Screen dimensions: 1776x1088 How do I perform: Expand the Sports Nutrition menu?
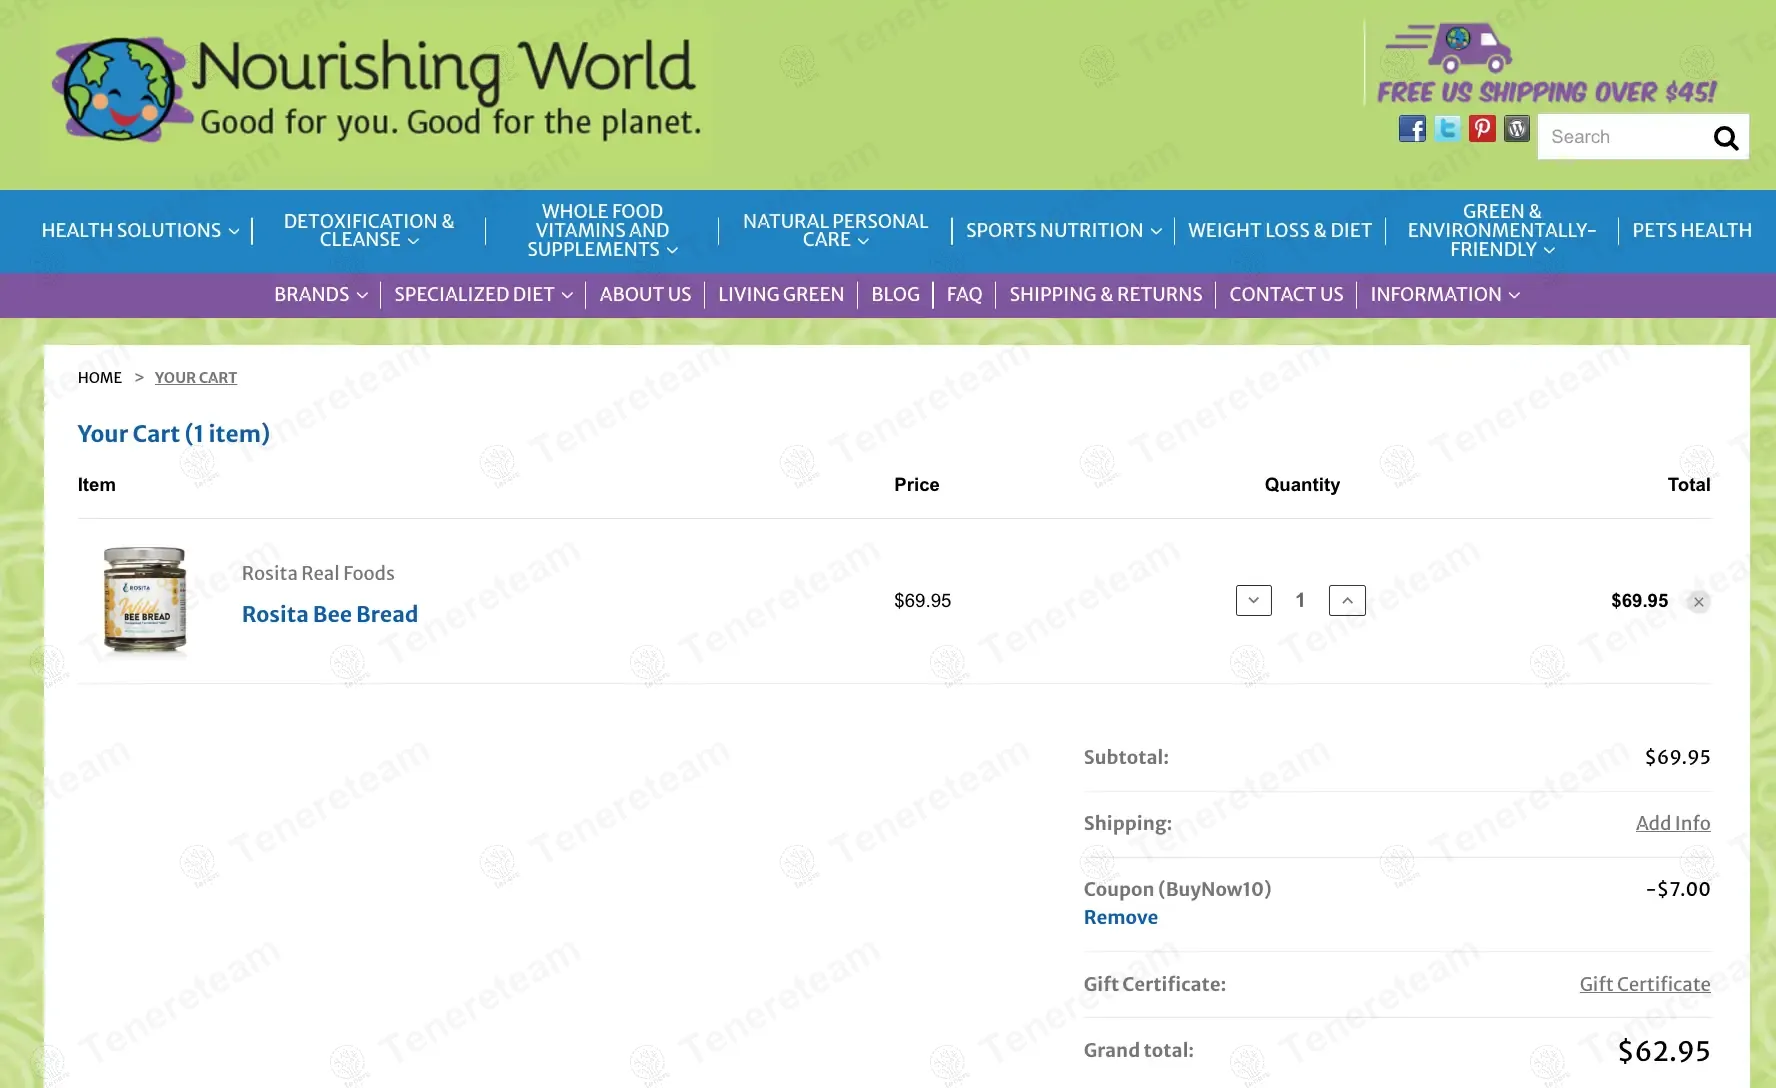[x=1063, y=230]
